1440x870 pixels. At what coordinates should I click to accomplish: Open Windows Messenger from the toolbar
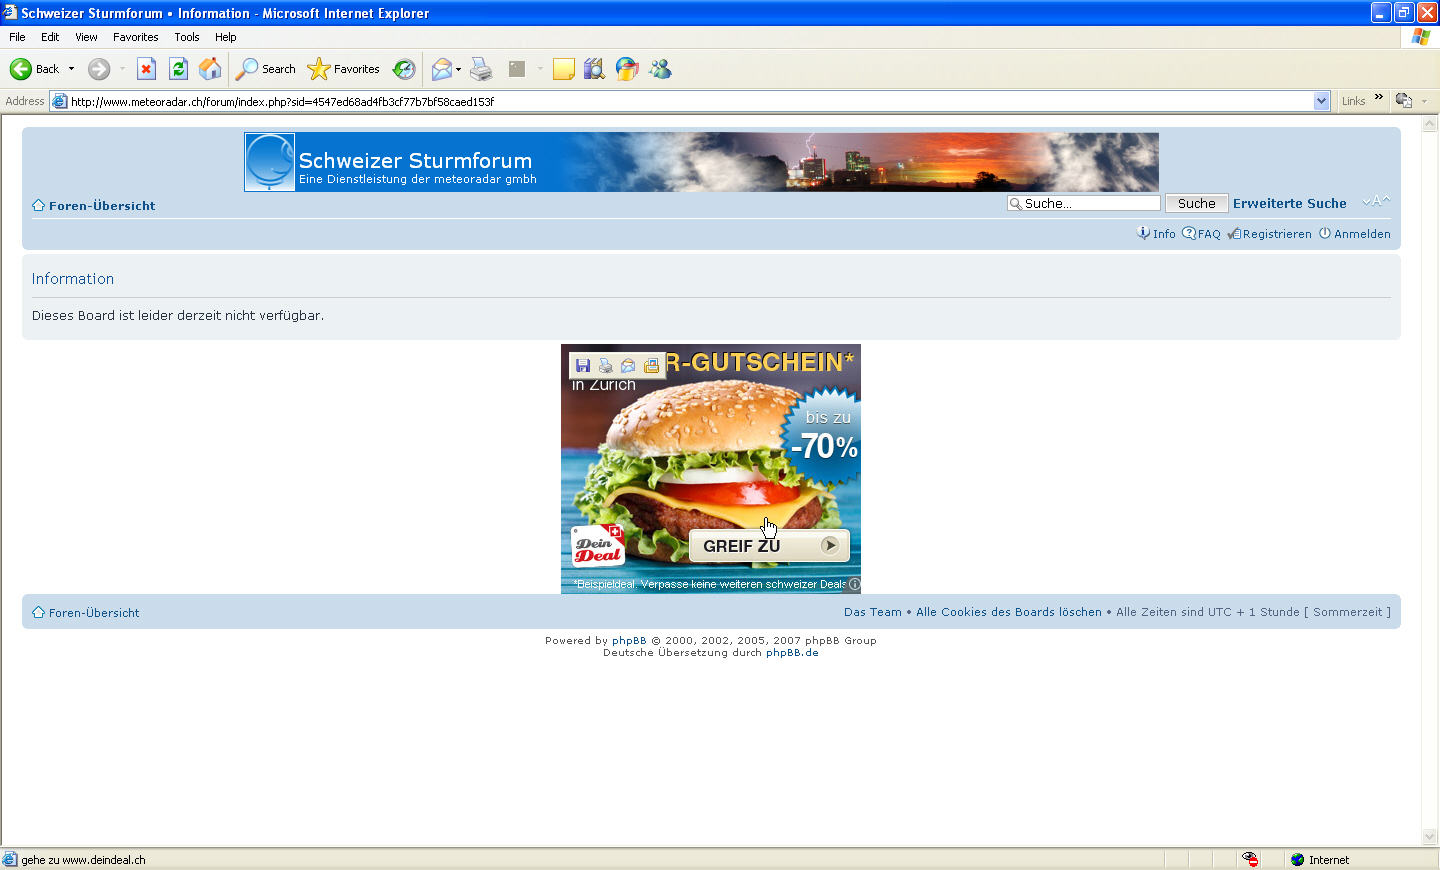[660, 69]
